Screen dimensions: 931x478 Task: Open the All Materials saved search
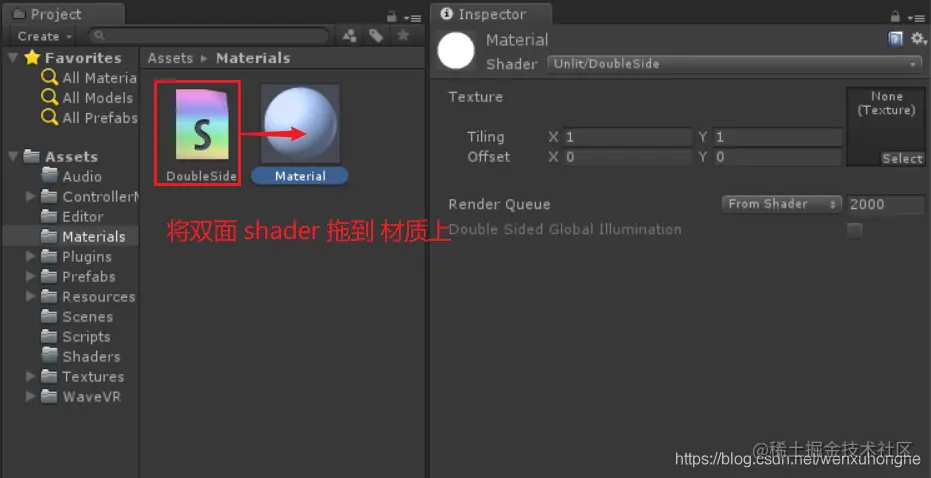click(89, 78)
